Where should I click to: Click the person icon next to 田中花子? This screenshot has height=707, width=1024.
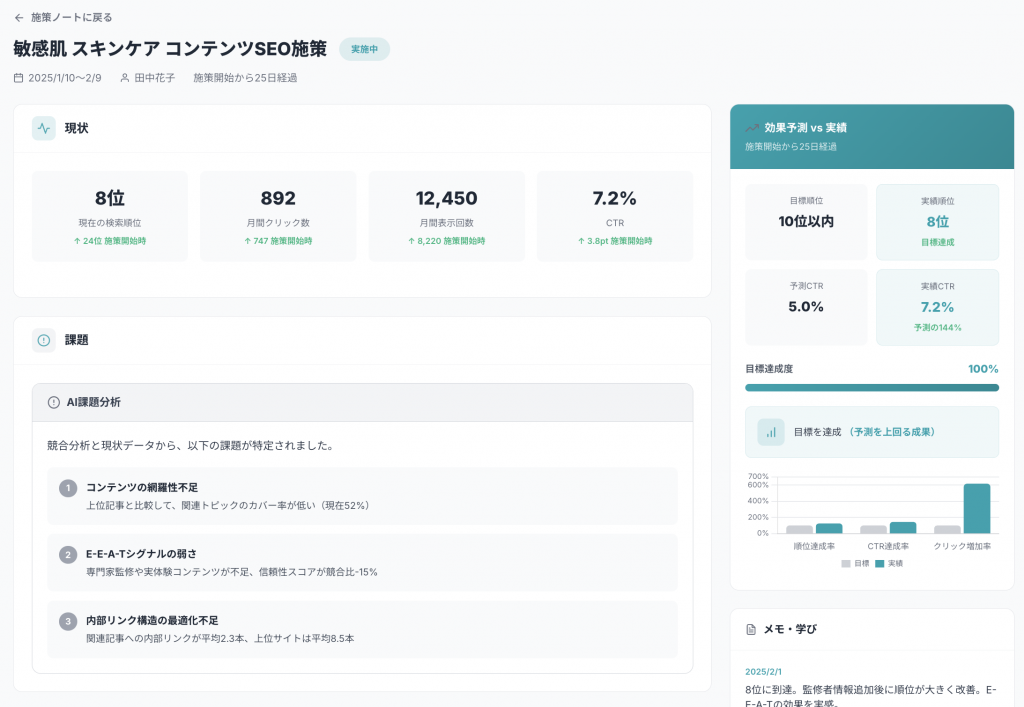[125, 77]
